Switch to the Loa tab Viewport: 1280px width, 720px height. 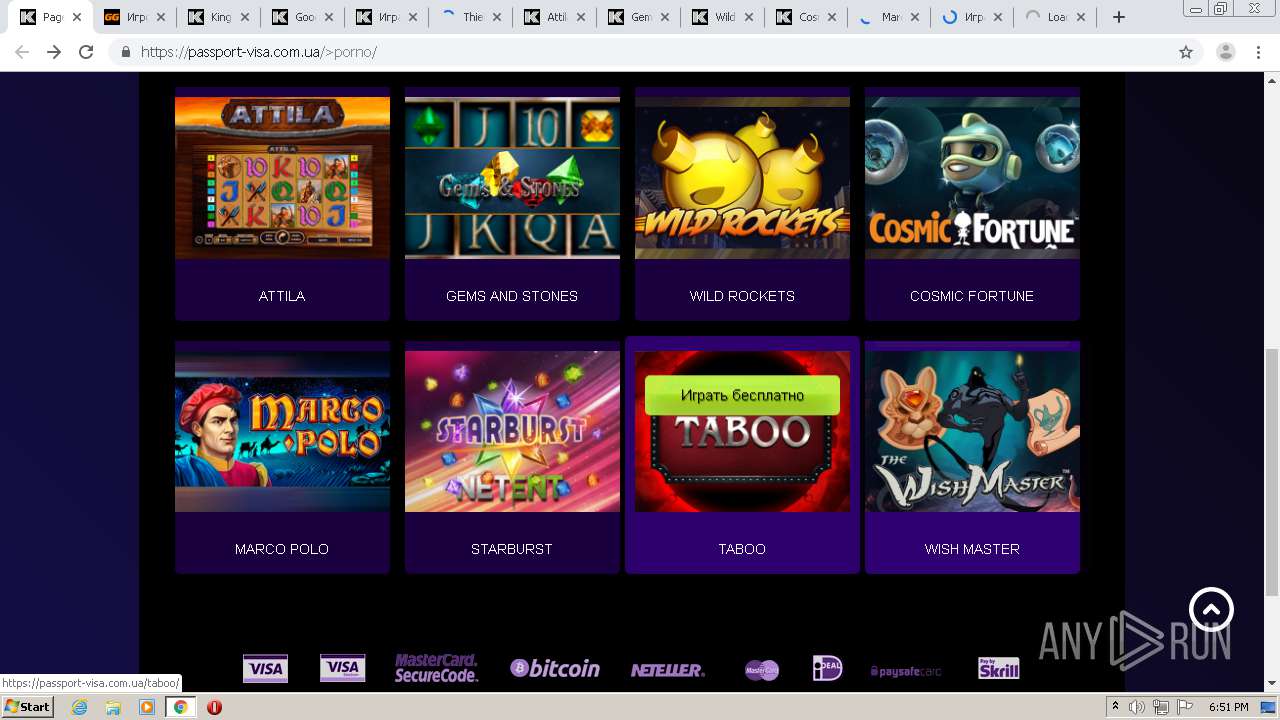tap(1056, 17)
